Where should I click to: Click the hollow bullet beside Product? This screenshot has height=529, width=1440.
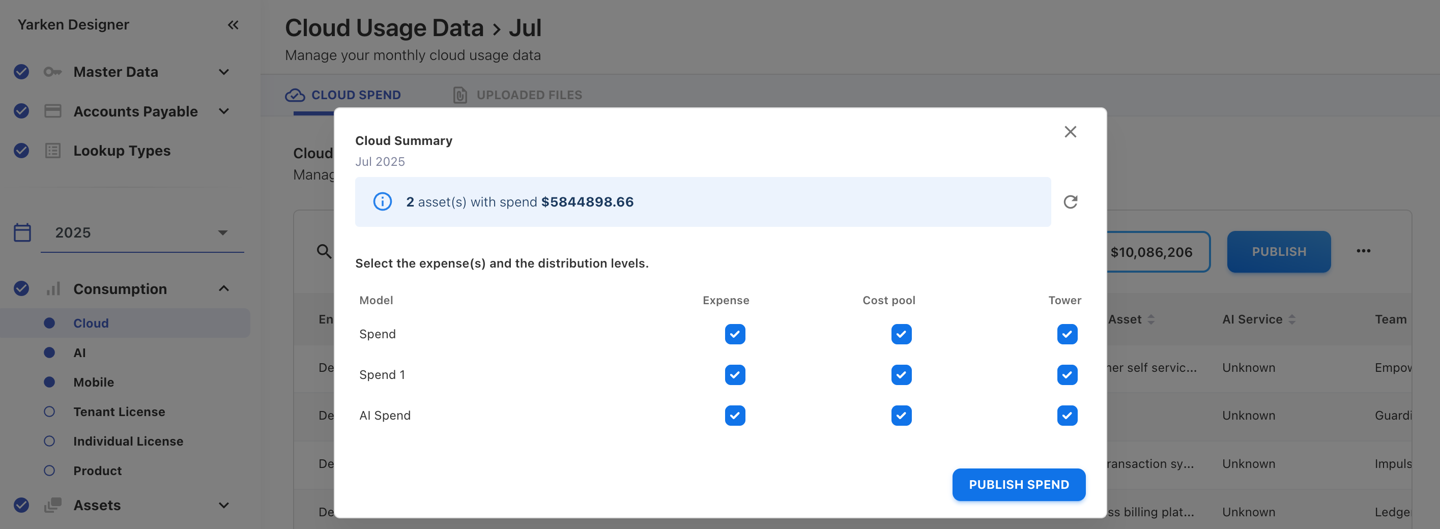[x=49, y=471]
